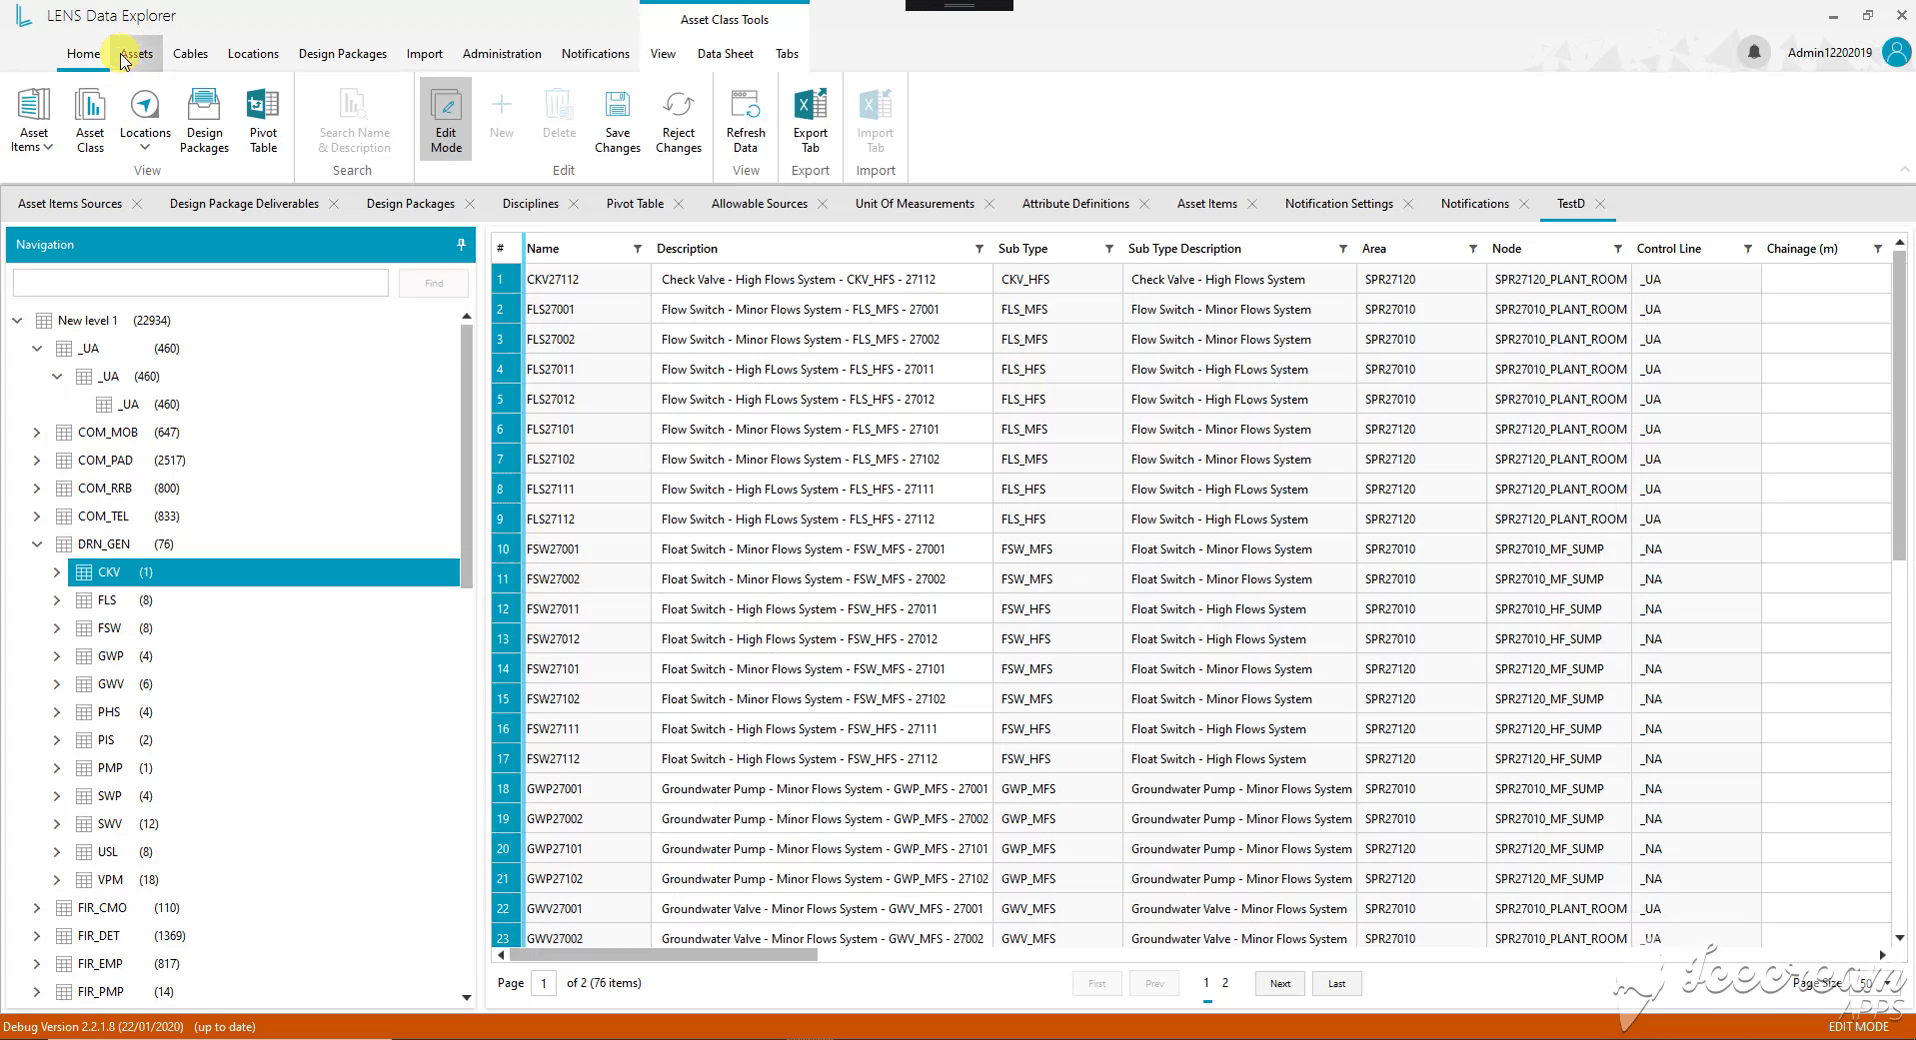The height and width of the screenshot is (1040, 1916).
Task: Focus the Navigation search field
Action: 201,283
